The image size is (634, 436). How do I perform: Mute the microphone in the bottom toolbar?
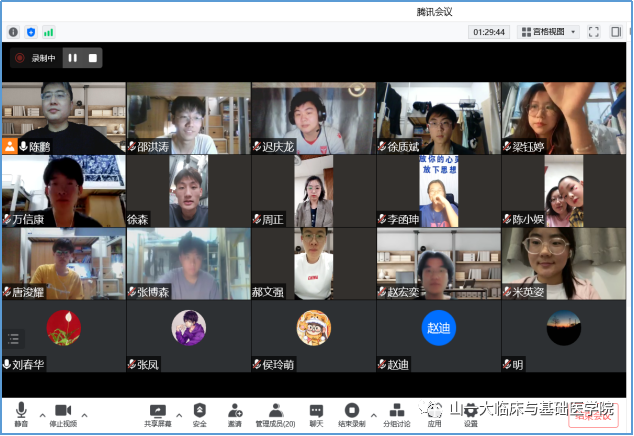pyautogui.click(x=20, y=414)
